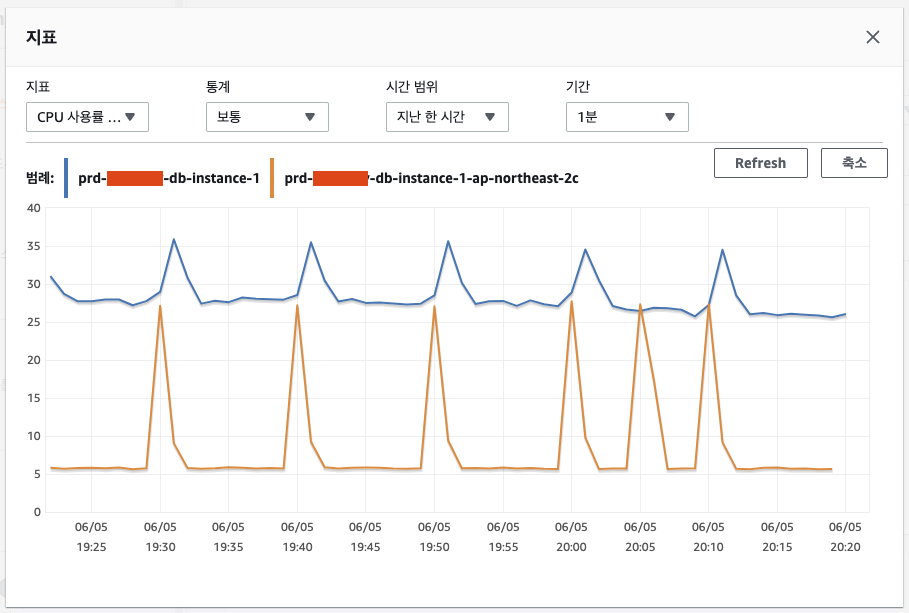Click the orange legend swatch for ap-northeast-2c instance
Image resolution: width=909 pixels, height=613 pixels.
click(272, 178)
